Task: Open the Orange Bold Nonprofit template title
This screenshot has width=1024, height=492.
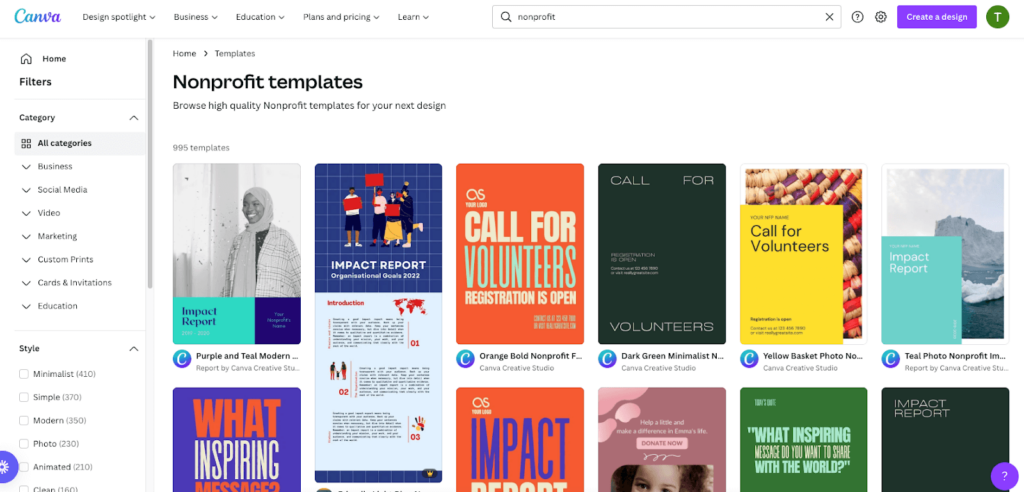Action: (530, 357)
